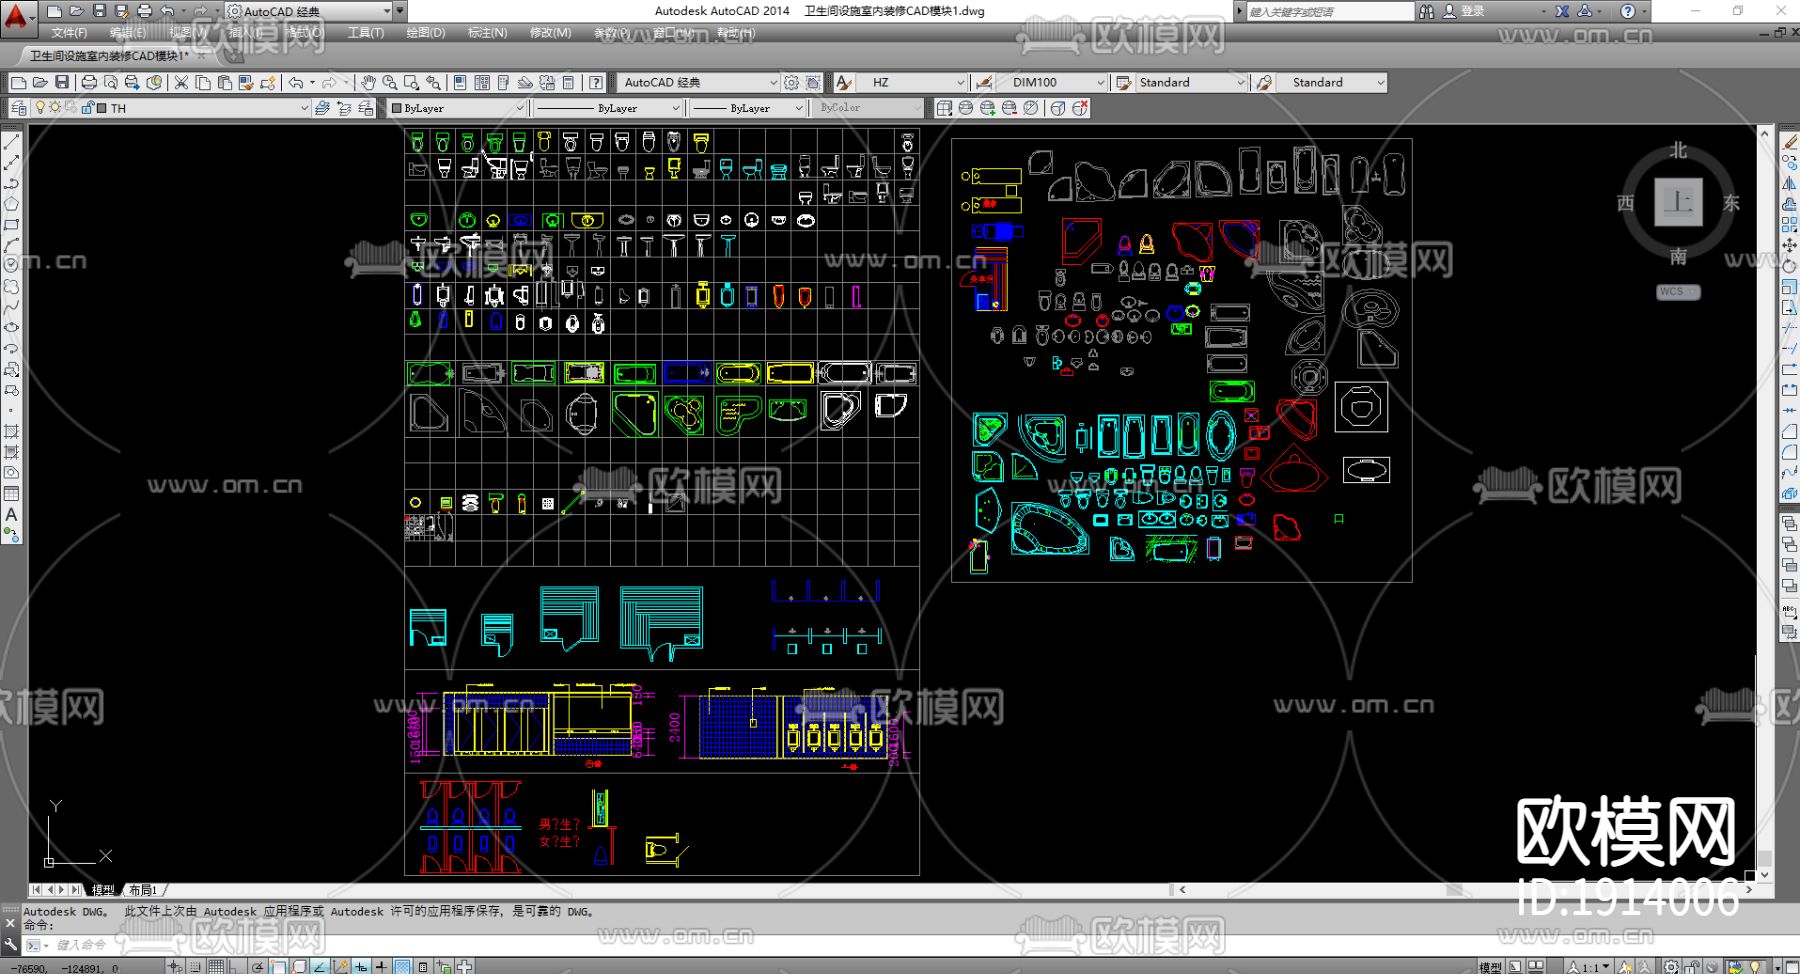Click the Save floppy disk icon
This screenshot has height=974, width=1800.
coord(62,83)
